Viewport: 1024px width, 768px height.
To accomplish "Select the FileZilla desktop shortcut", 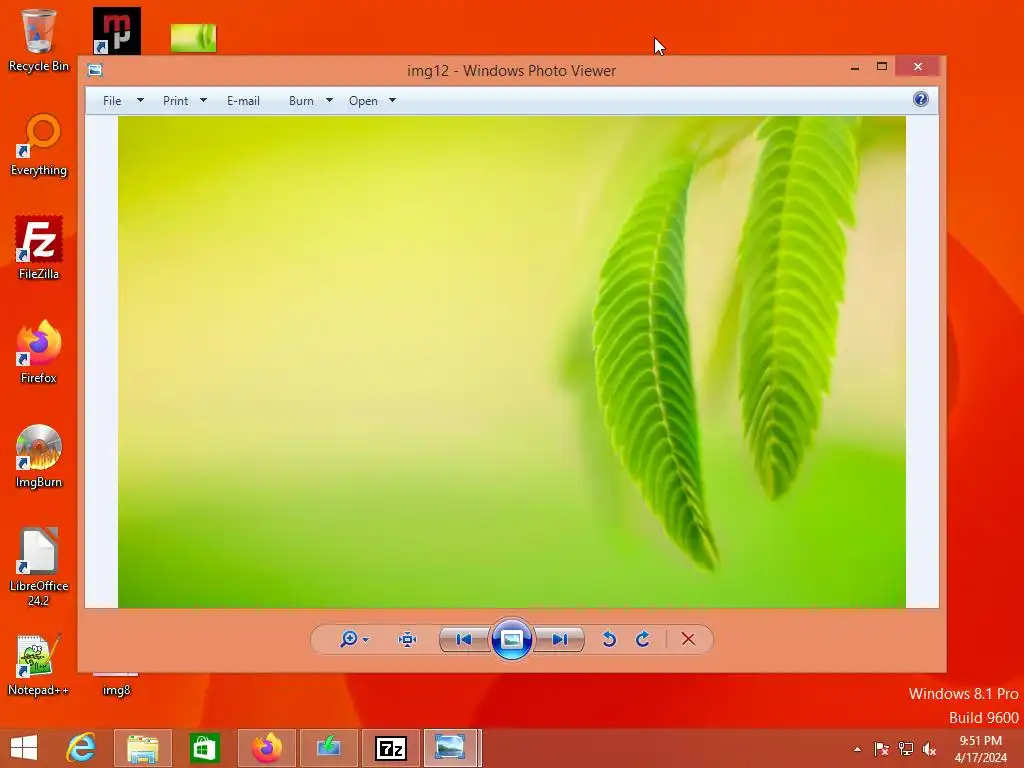I will (x=39, y=248).
